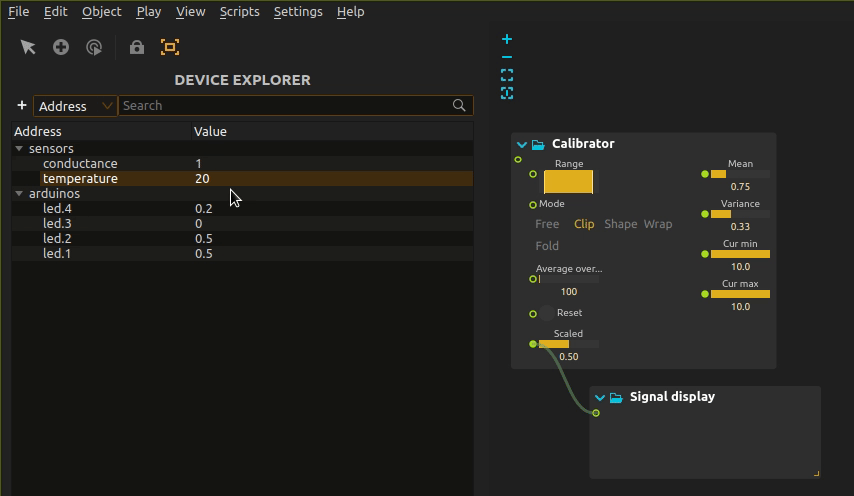Collapse the sensors tree node

pyautogui.click(x=19, y=149)
